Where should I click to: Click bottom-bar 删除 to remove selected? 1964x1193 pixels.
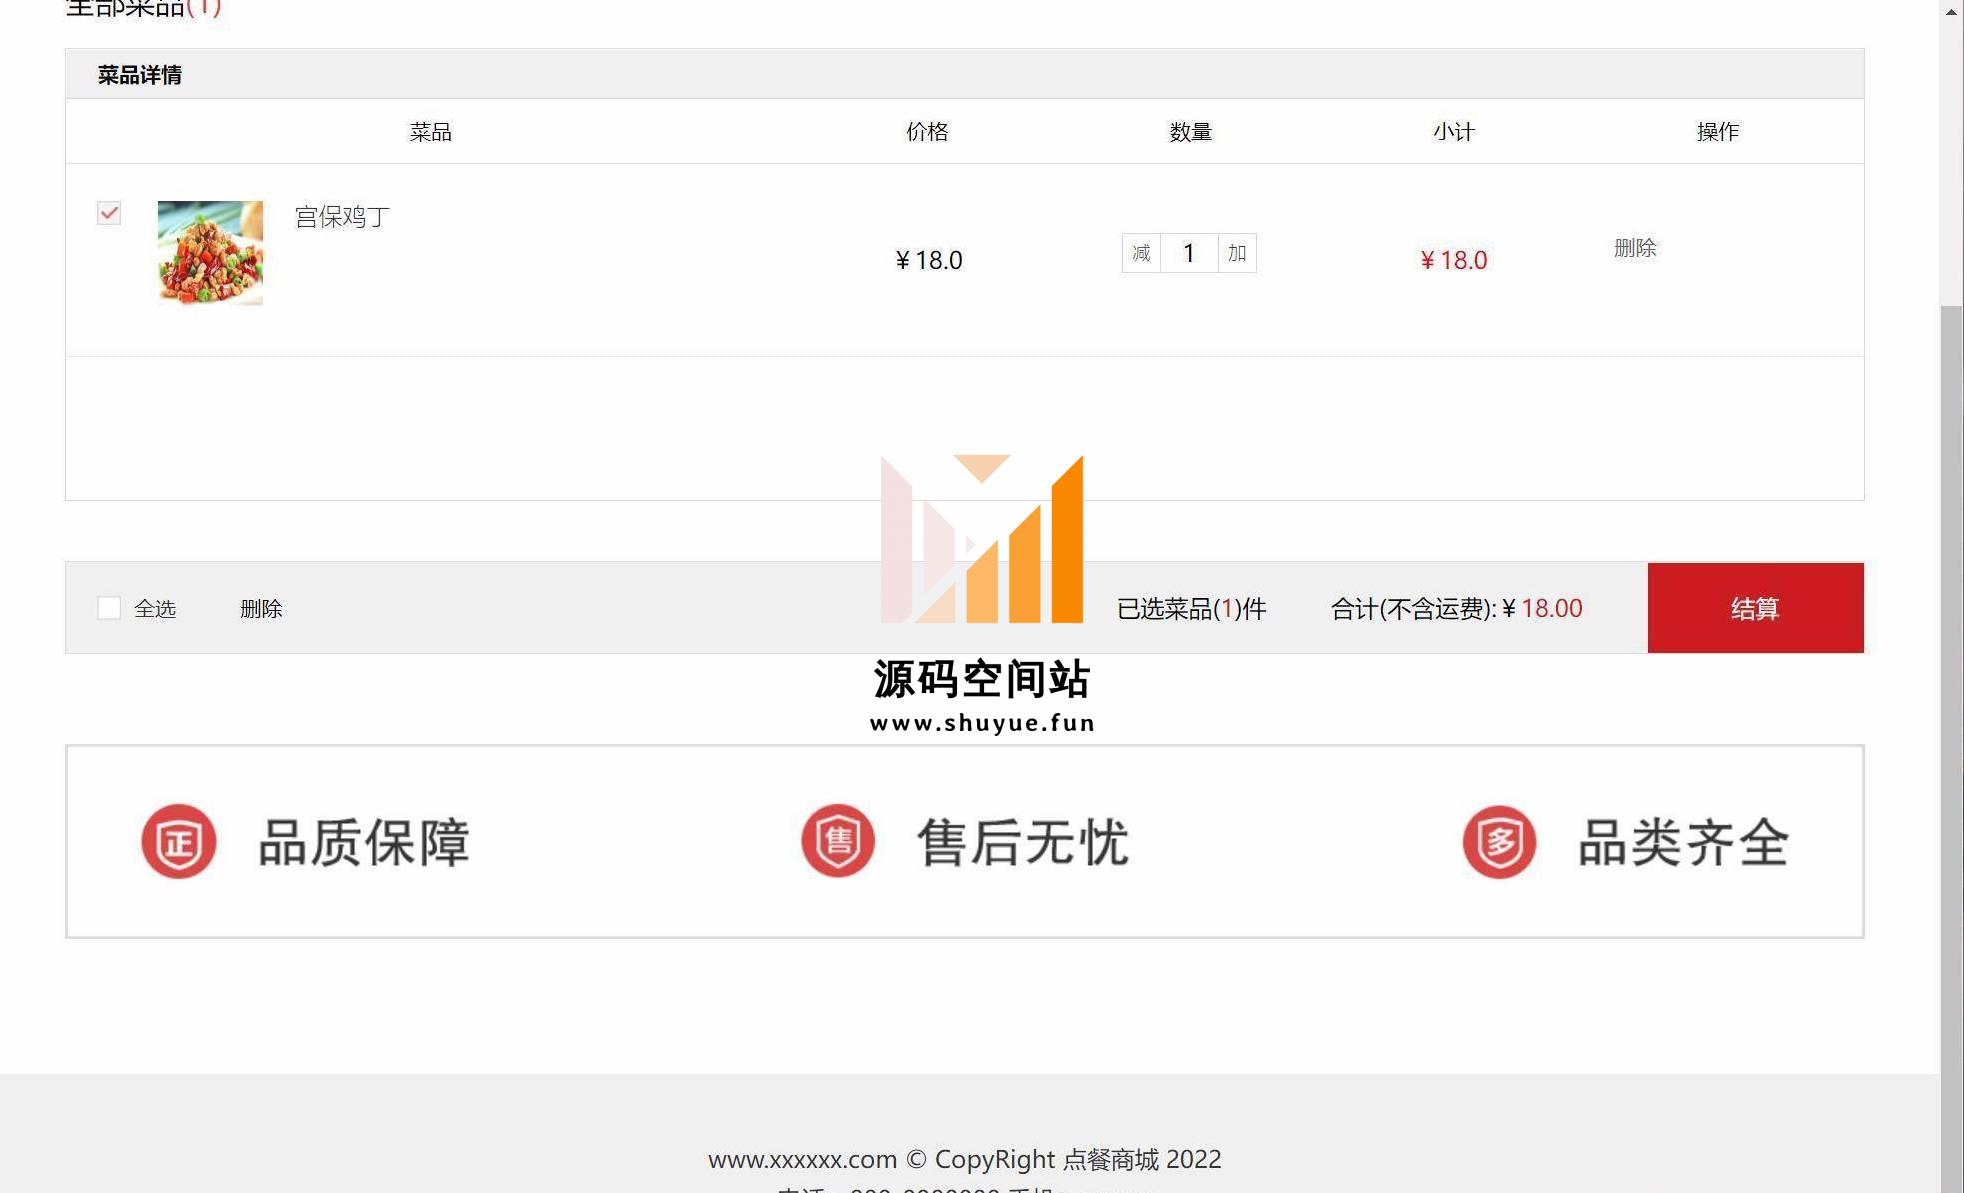(261, 609)
